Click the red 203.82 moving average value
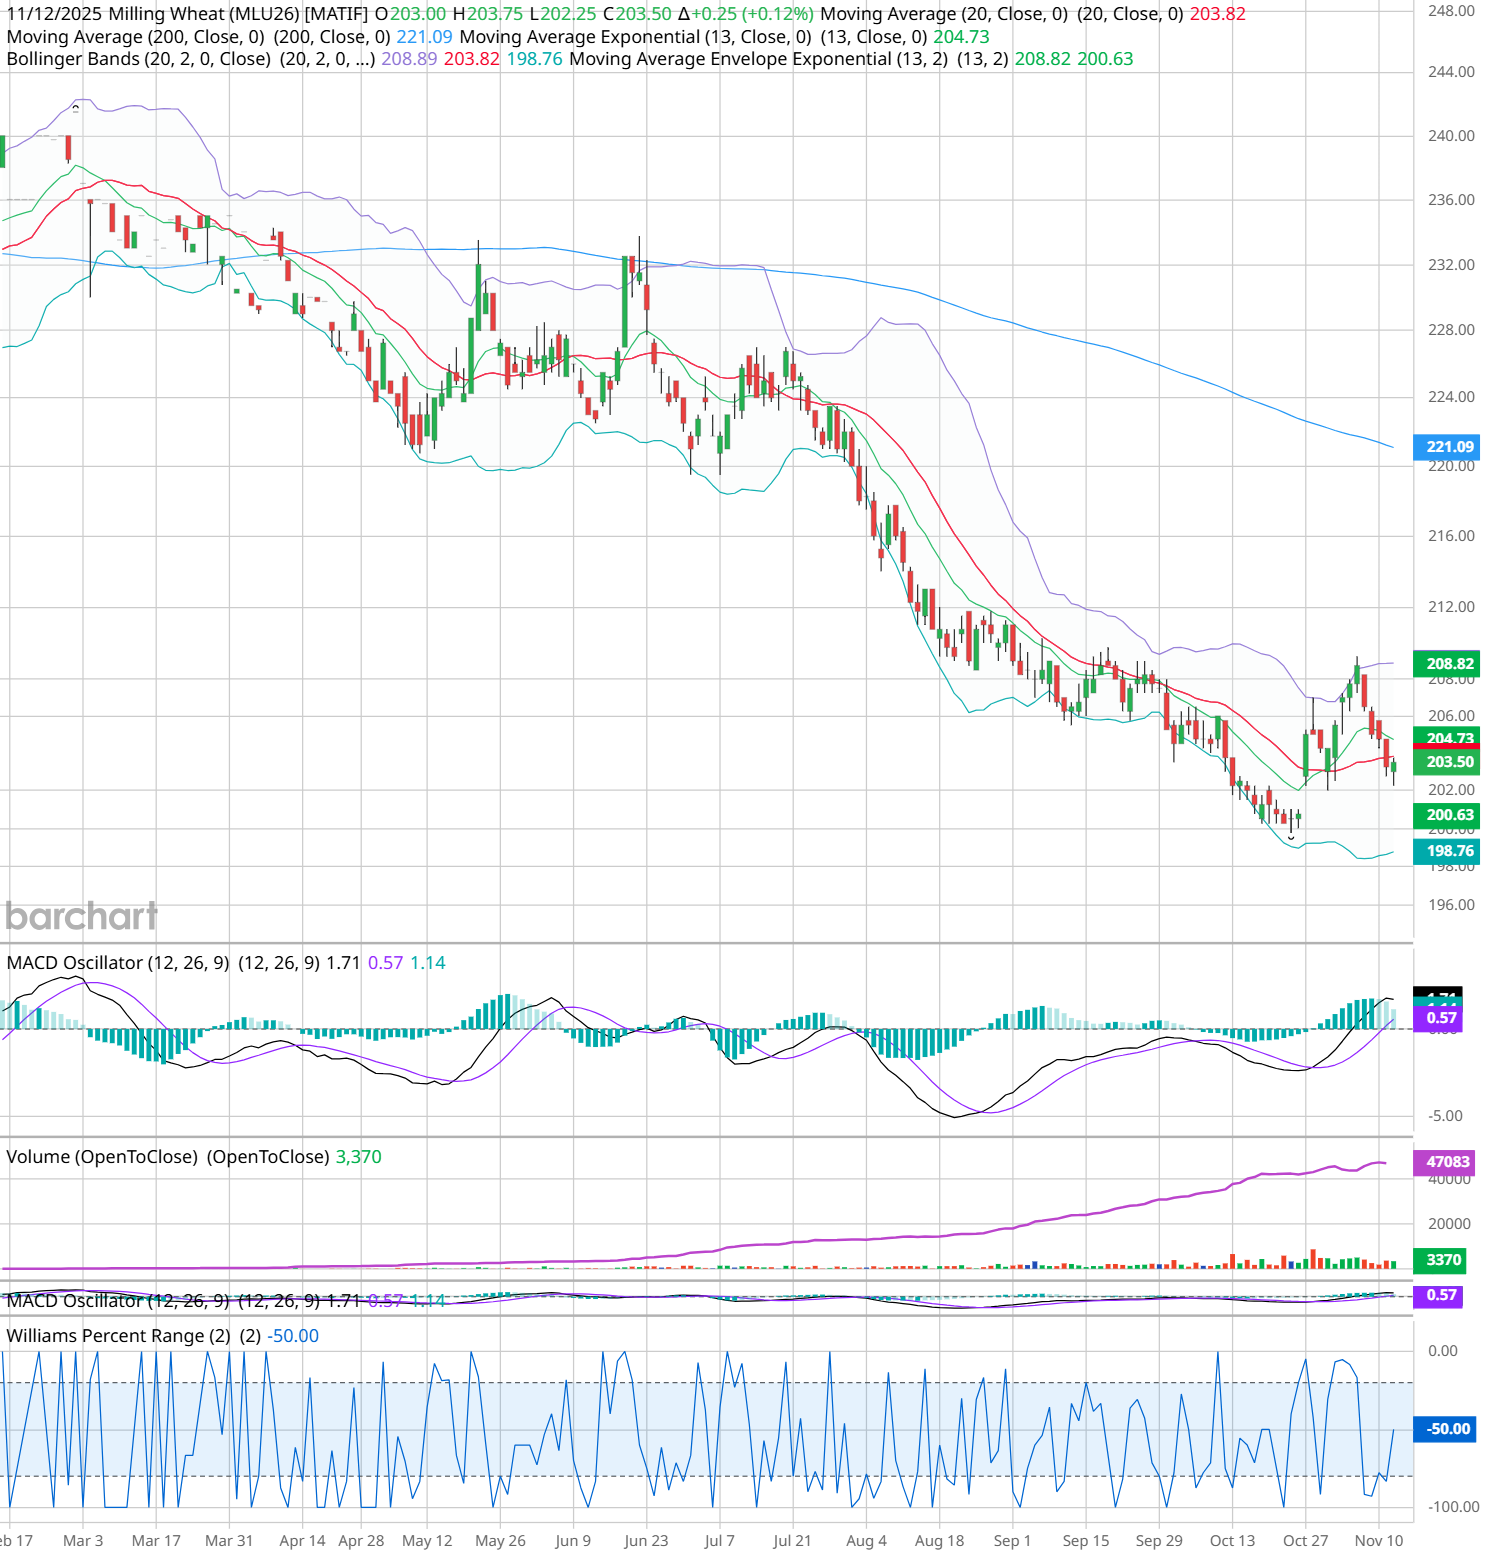The width and height of the screenshot is (1486, 1556). (x=1217, y=14)
